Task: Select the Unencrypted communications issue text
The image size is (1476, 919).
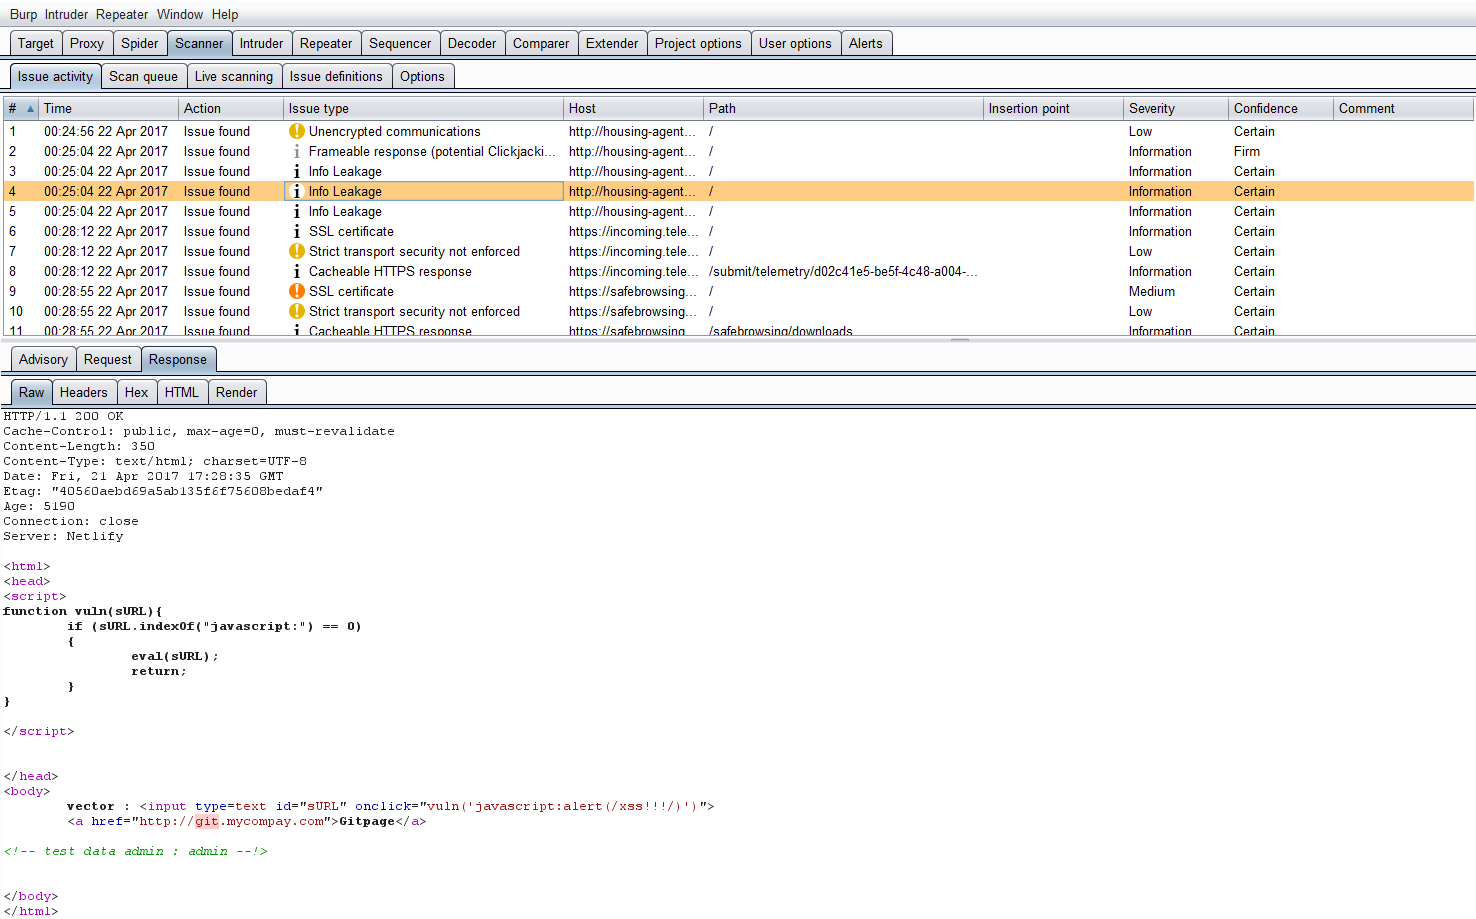Action: [394, 131]
